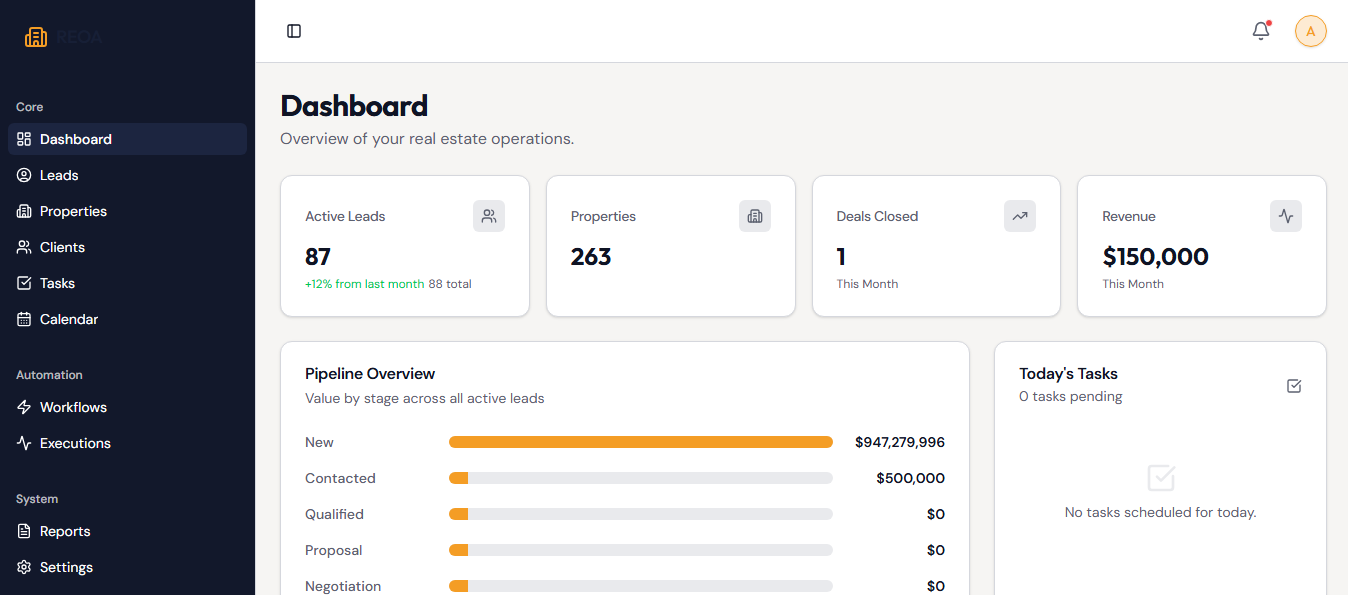The width and height of the screenshot is (1348, 595).
Task: Click the $500,000 Contacted value
Action: click(910, 478)
